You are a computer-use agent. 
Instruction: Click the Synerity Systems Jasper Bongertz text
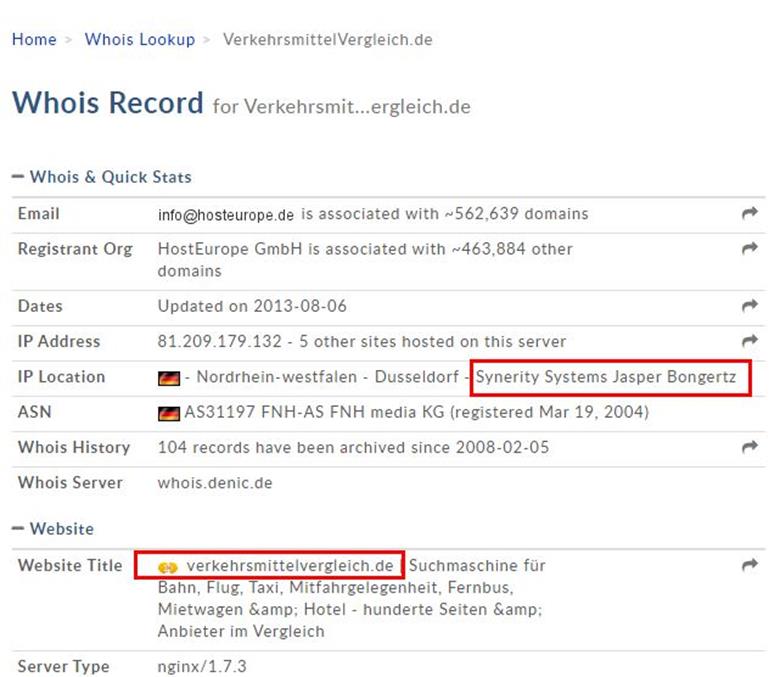(606, 377)
